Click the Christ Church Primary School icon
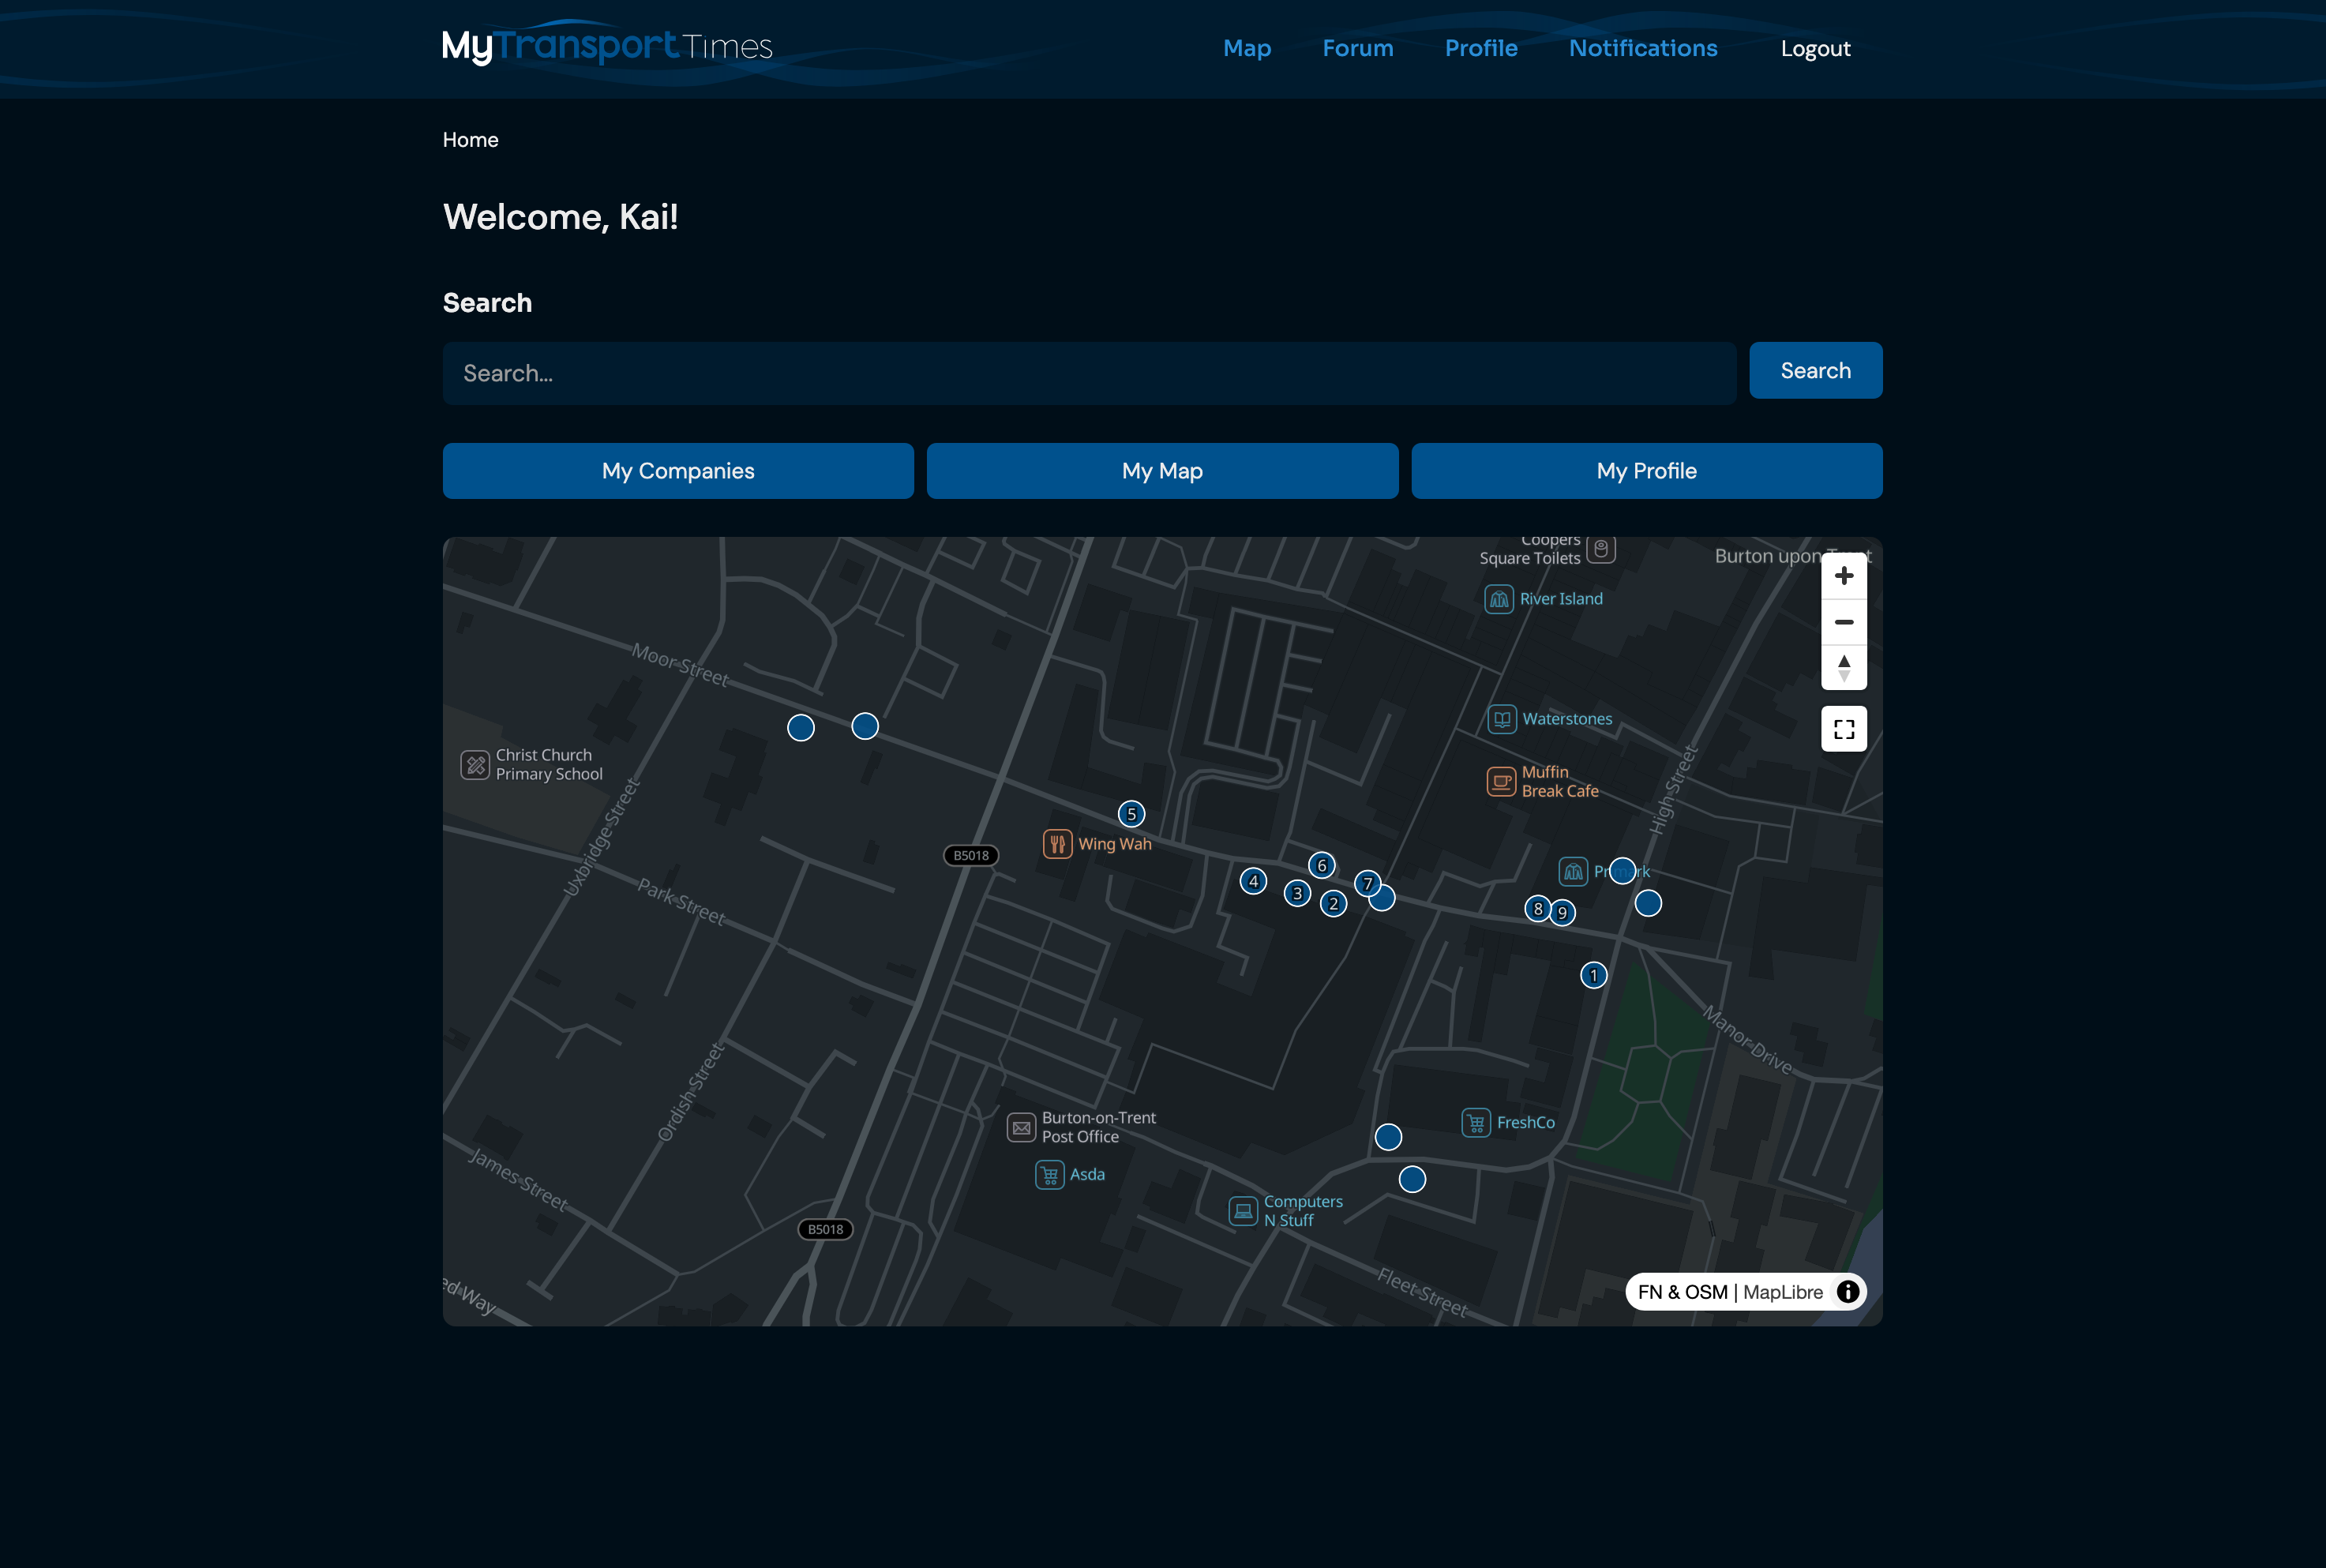 pos(475,765)
